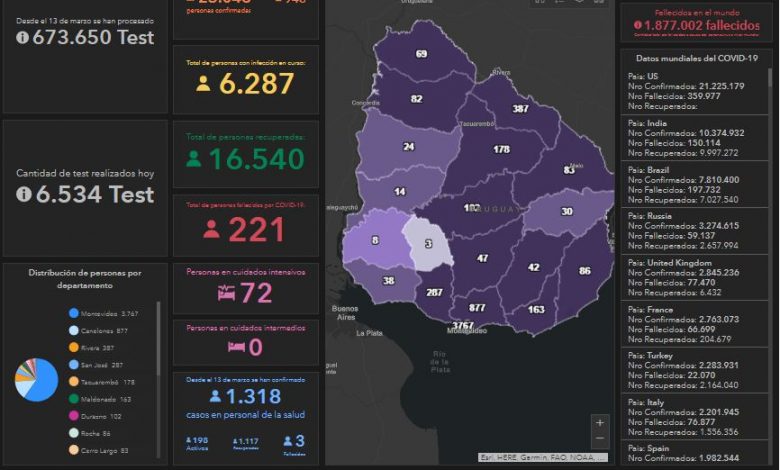Click the yellow person icon for active infections
The image size is (780, 470).
(203, 84)
